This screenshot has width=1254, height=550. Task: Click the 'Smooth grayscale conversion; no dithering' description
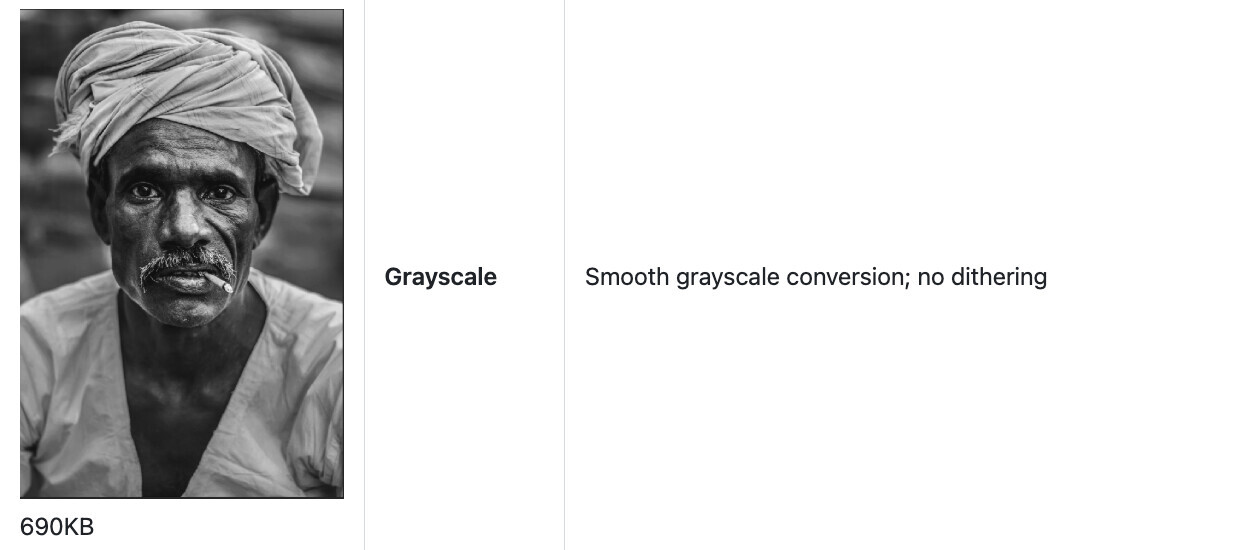click(815, 277)
